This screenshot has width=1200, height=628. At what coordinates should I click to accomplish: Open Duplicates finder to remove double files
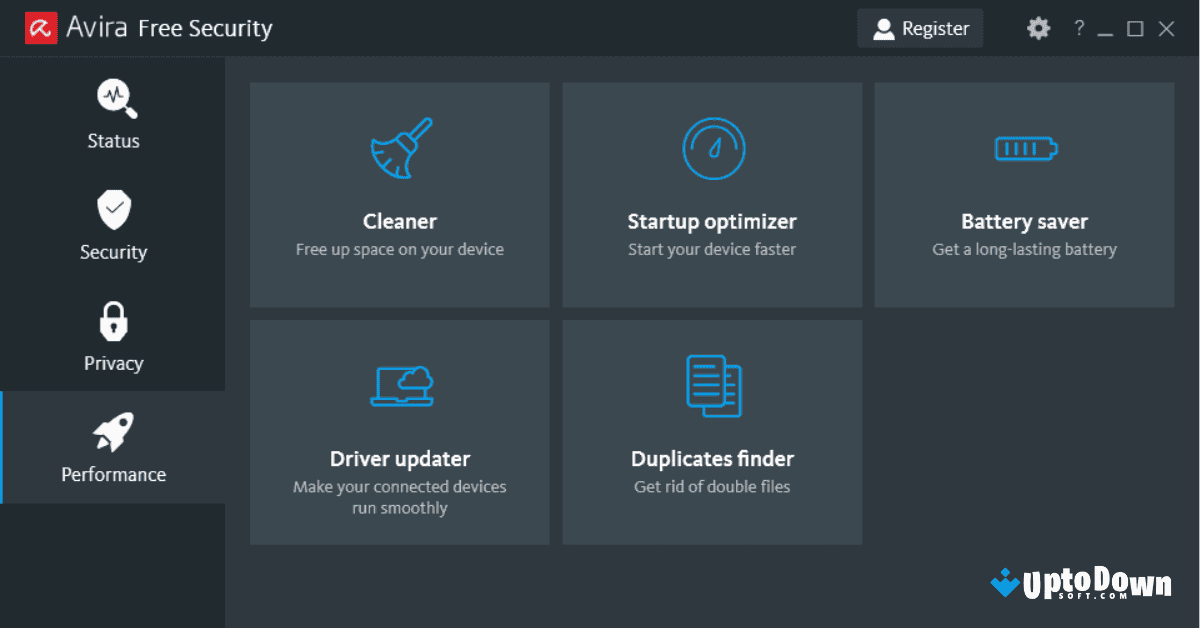(x=712, y=432)
